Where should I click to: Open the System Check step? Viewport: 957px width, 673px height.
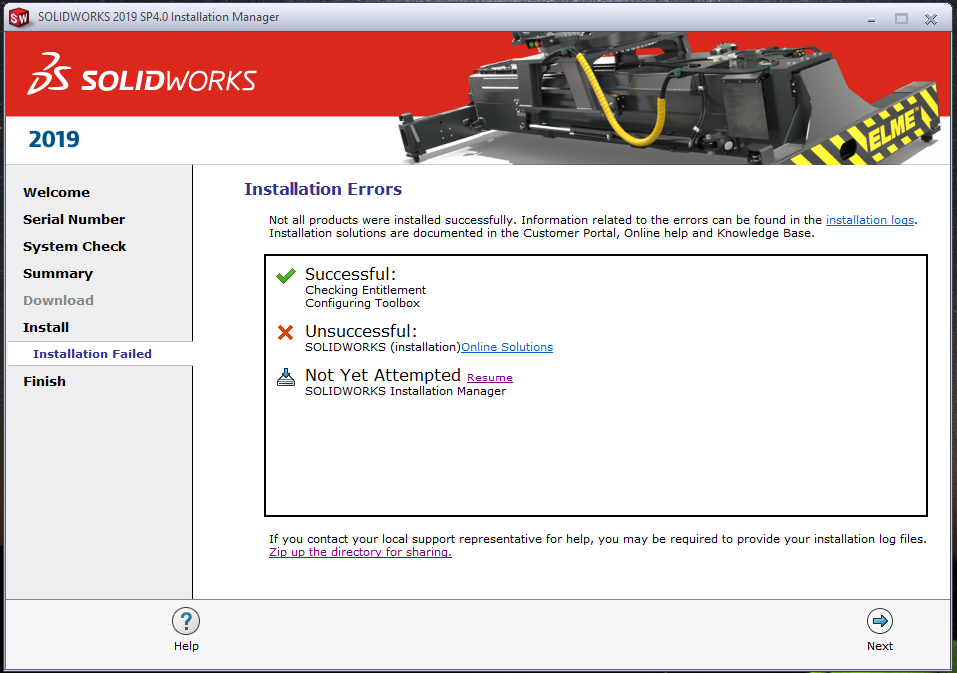(x=74, y=247)
